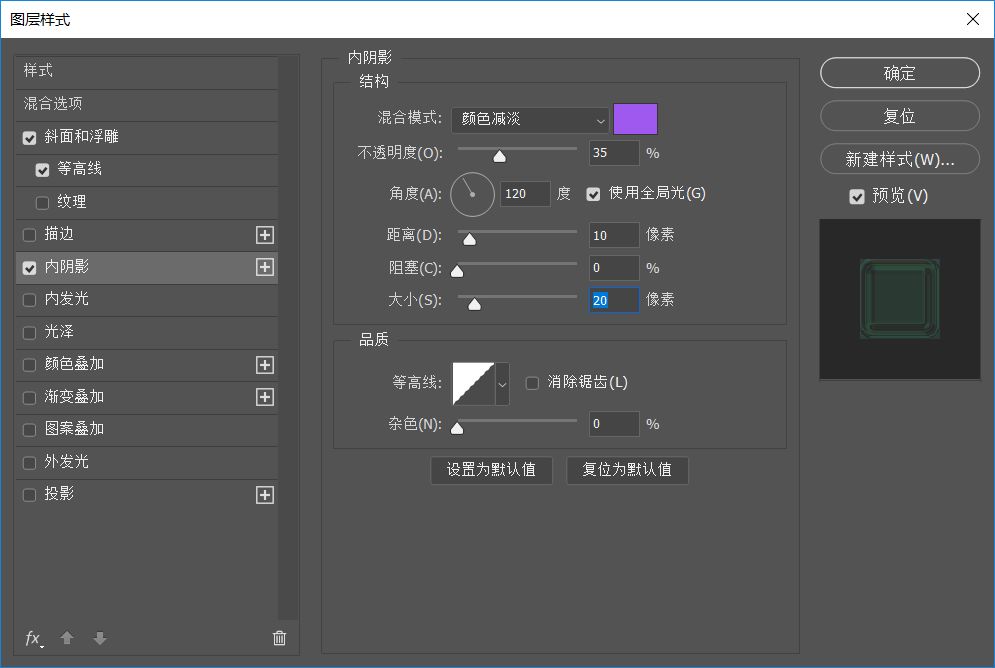Open the 混合模式 dropdown

point(529,119)
